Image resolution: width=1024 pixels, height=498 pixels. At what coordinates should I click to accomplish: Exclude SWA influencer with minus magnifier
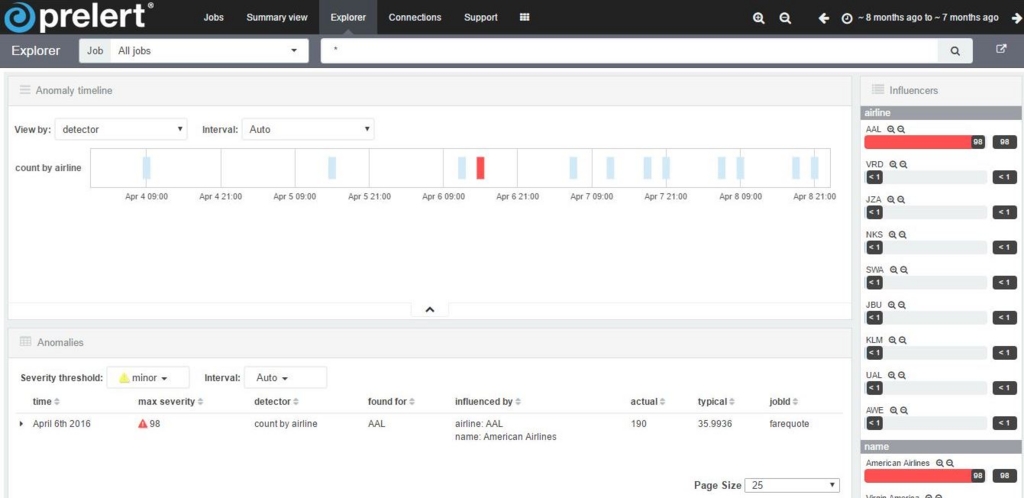click(904, 270)
